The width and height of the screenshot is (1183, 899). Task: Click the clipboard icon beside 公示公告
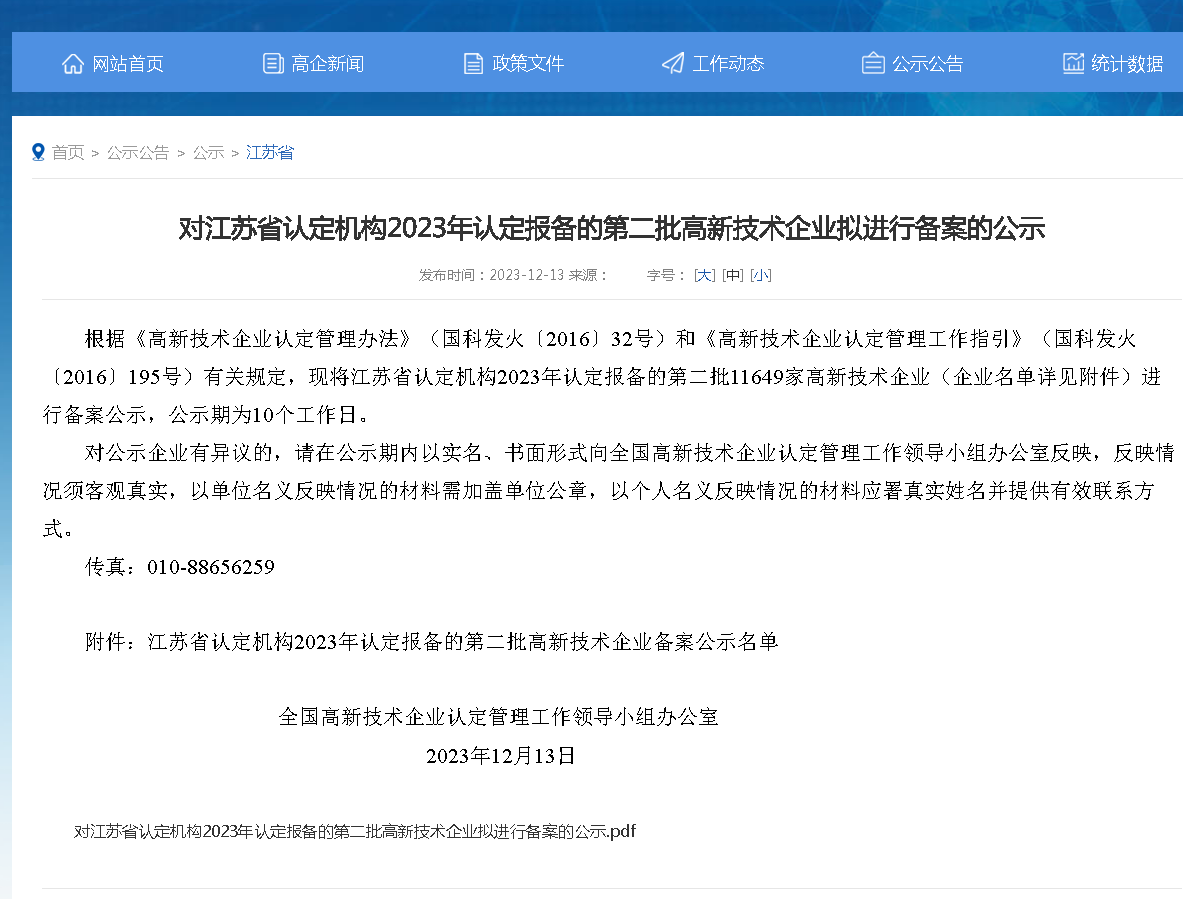pyautogui.click(x=873, y=64)
